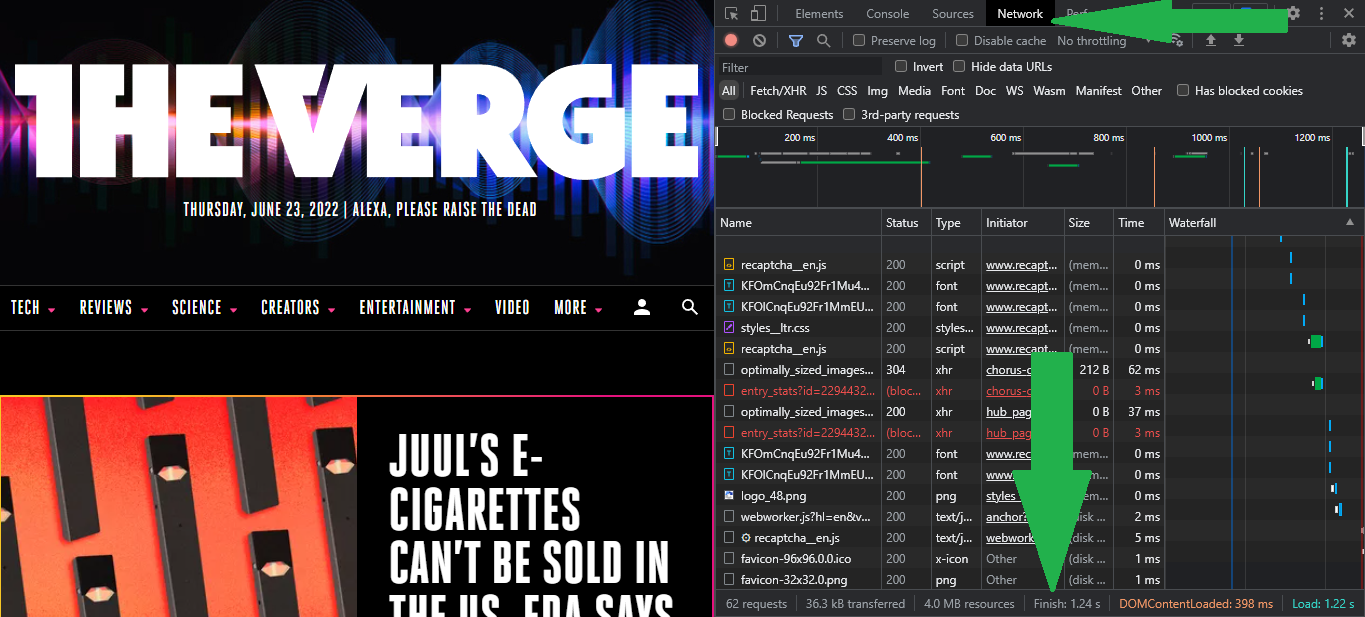Open network conditions icon beside throttling
Viewport: 1365px width, 617px height.
(x=1177, y=41)
